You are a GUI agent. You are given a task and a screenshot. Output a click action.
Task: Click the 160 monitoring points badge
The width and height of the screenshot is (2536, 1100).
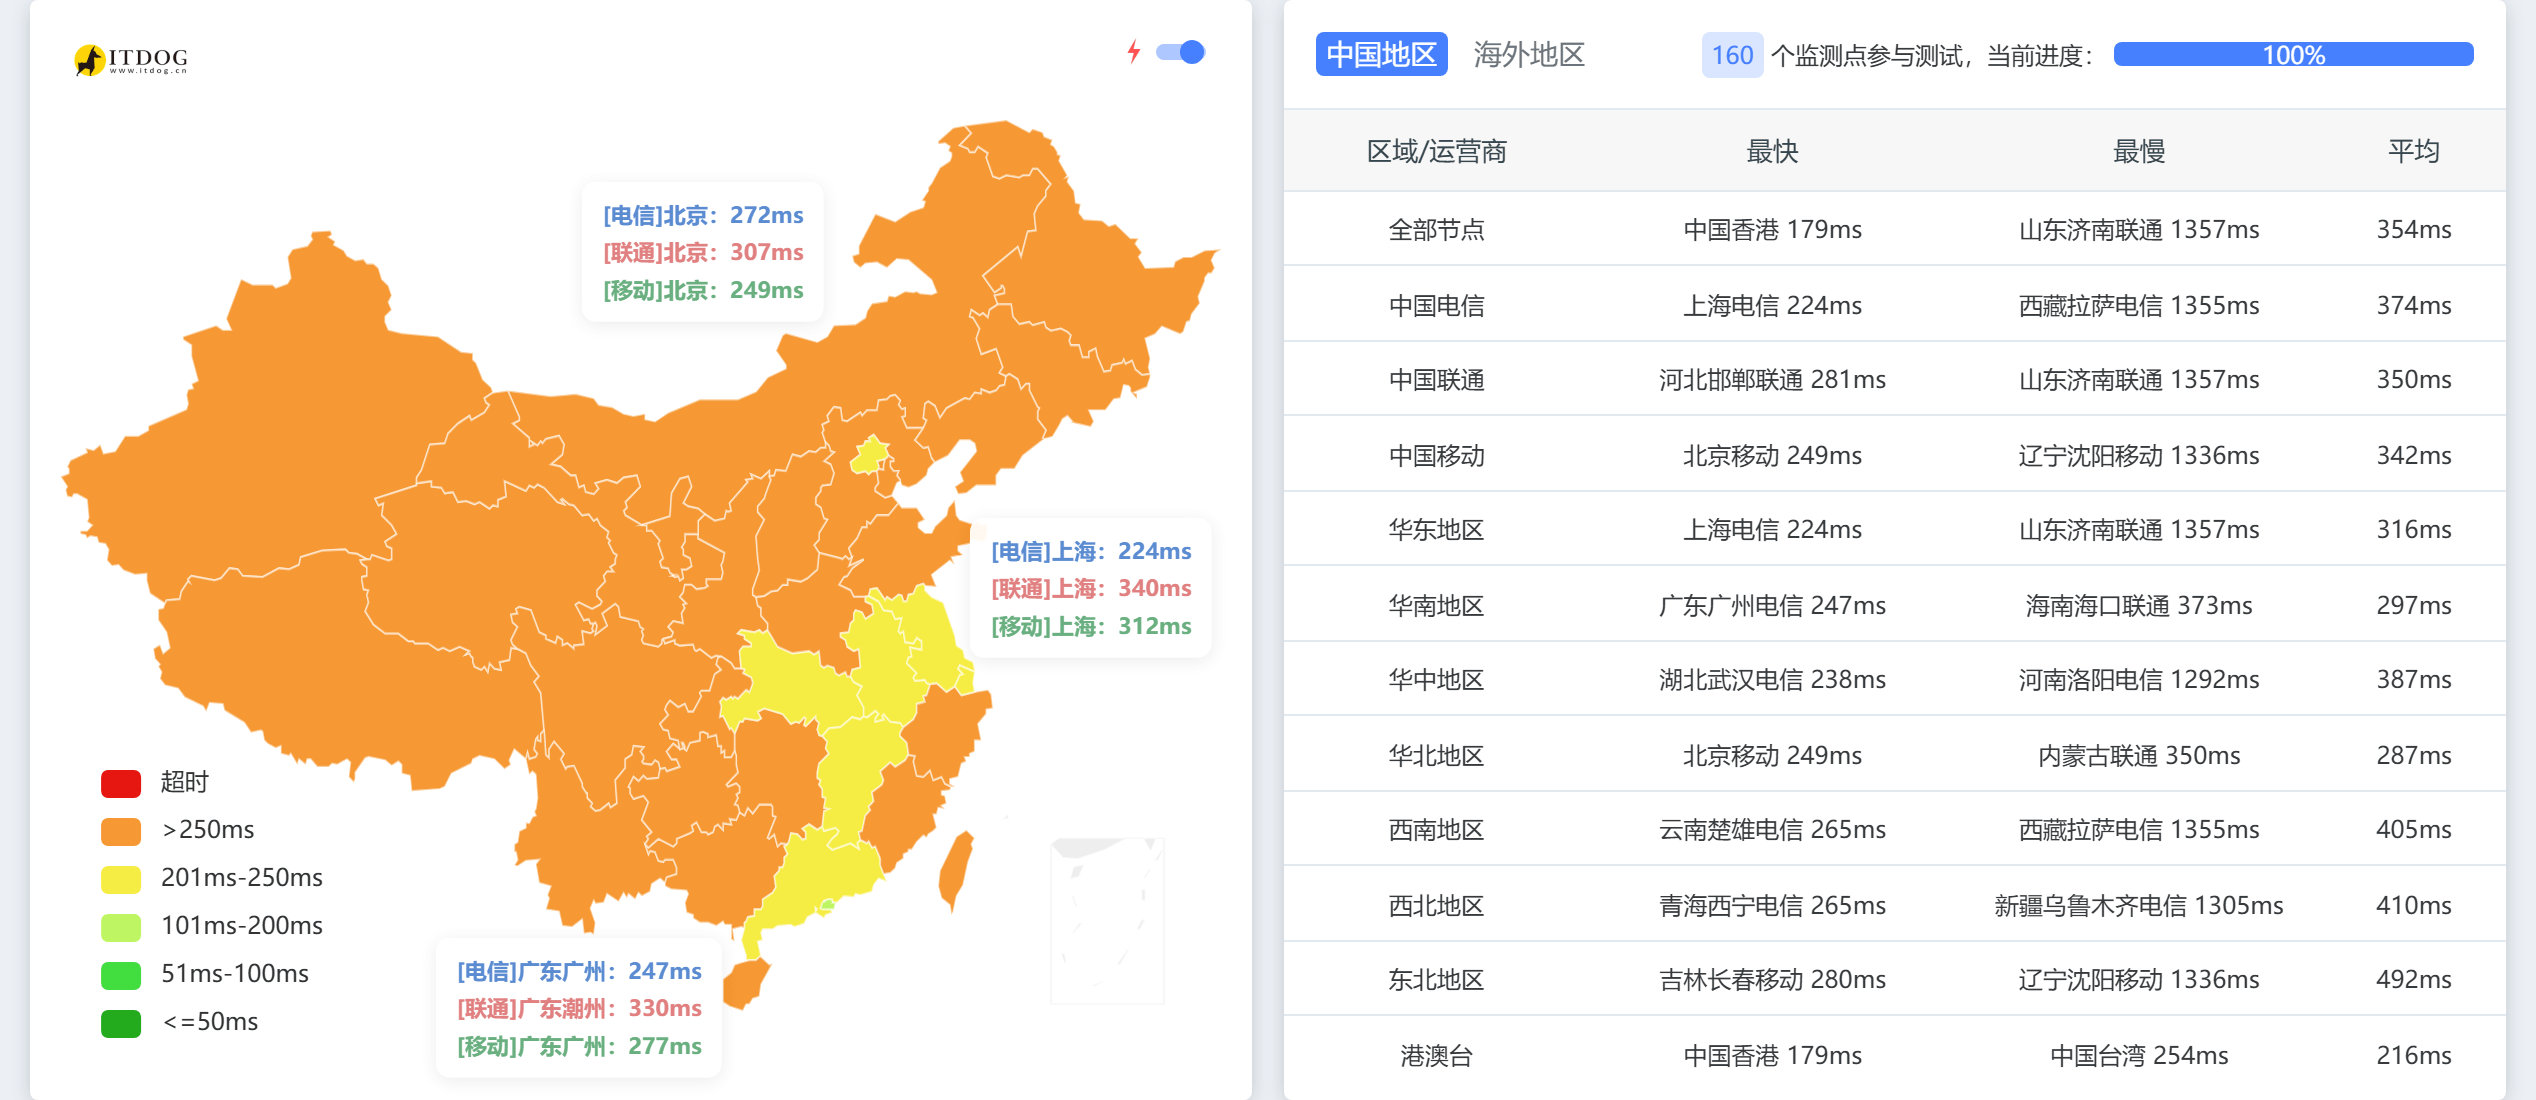(x=1732, y=55)
